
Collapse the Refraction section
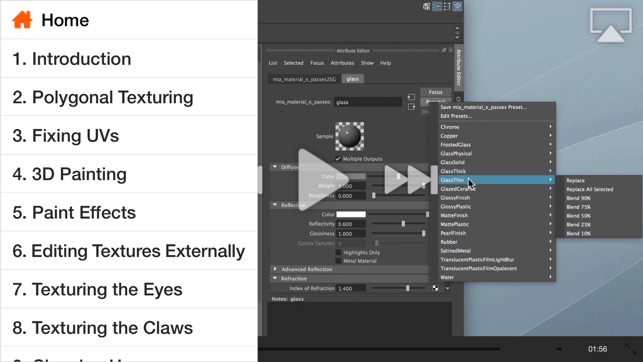click(x=275, y=278)
